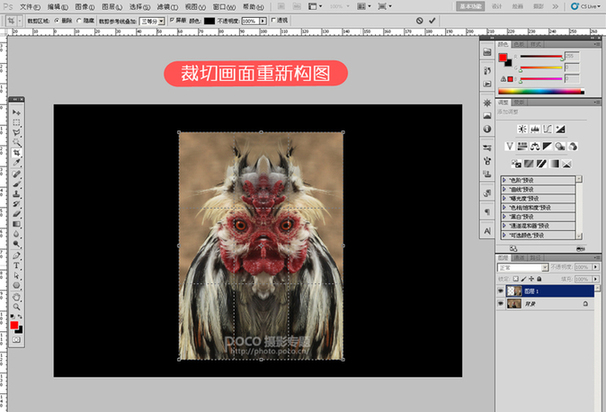Open the 图像 (Image) menu
606x412 pixels.
click(83, 6)
